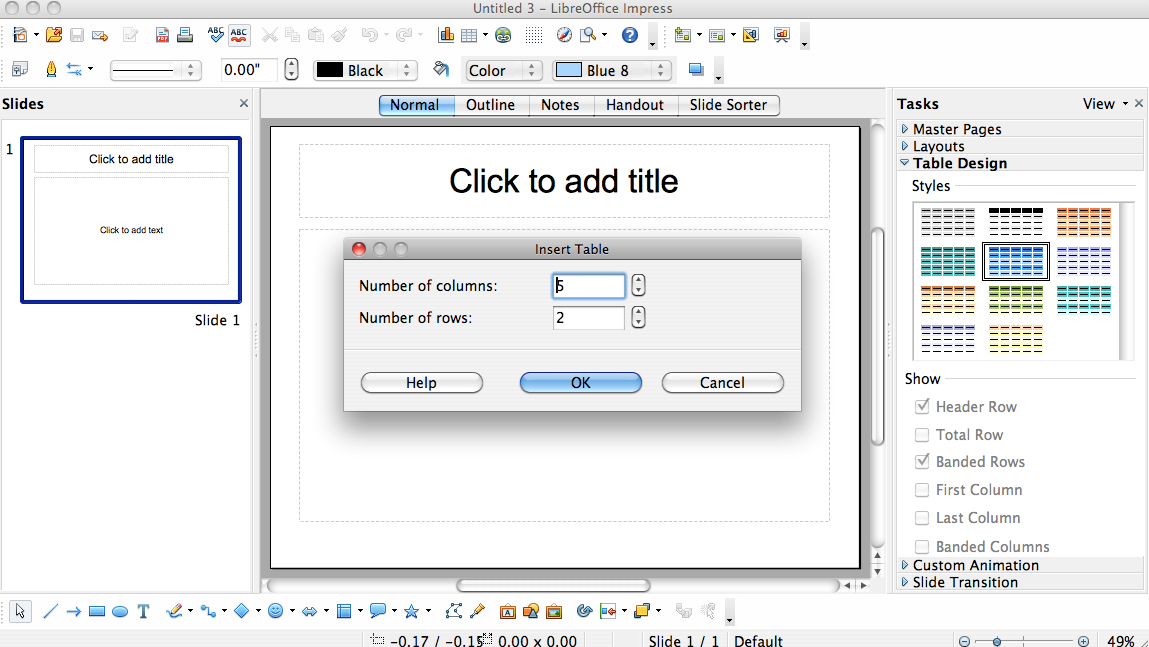
Task: Start the Slide Show icon
Action: (x=782, y=34)
